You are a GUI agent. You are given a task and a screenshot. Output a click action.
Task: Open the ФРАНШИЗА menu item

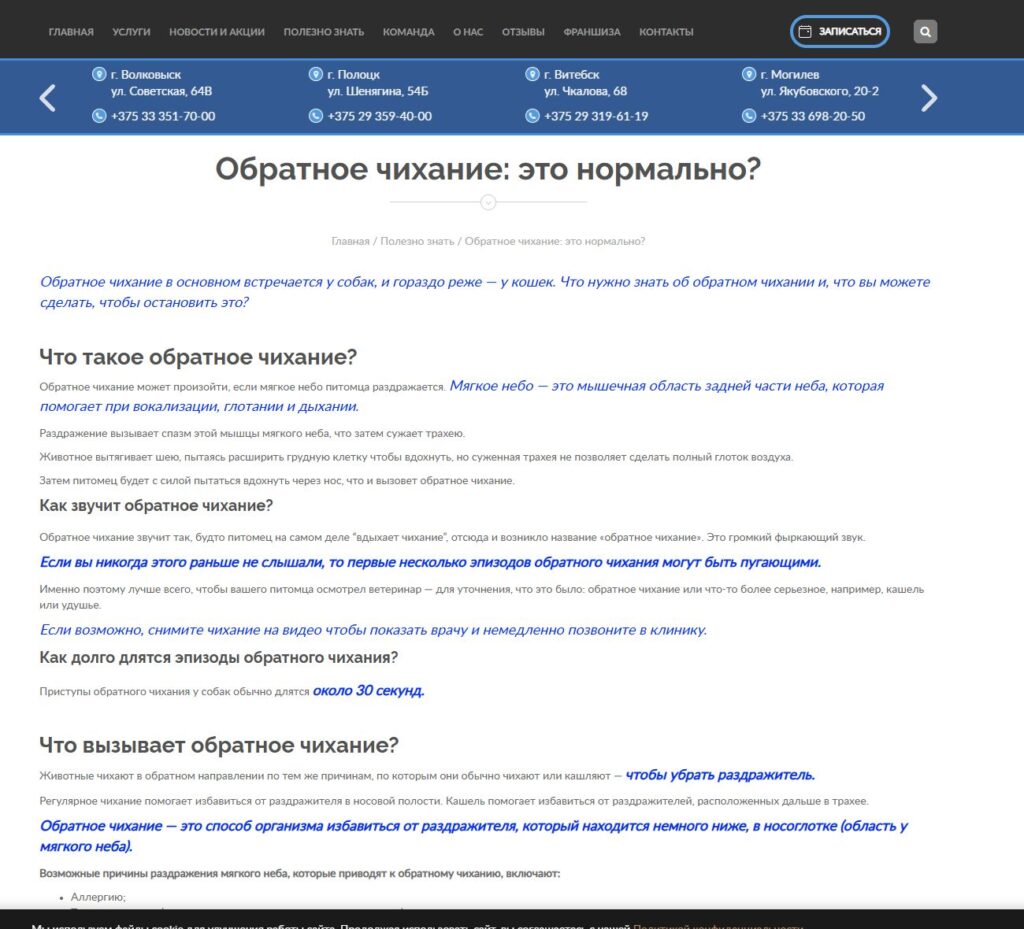pos(592,32)
